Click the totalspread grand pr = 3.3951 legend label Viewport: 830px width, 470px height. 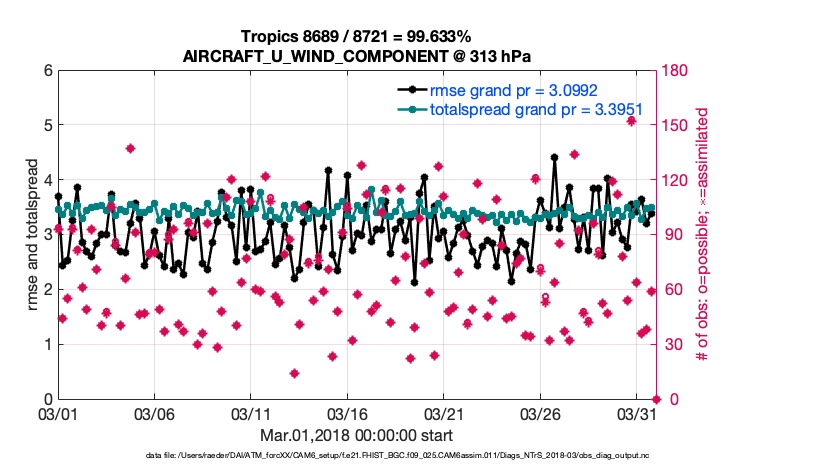click(535, 109)
